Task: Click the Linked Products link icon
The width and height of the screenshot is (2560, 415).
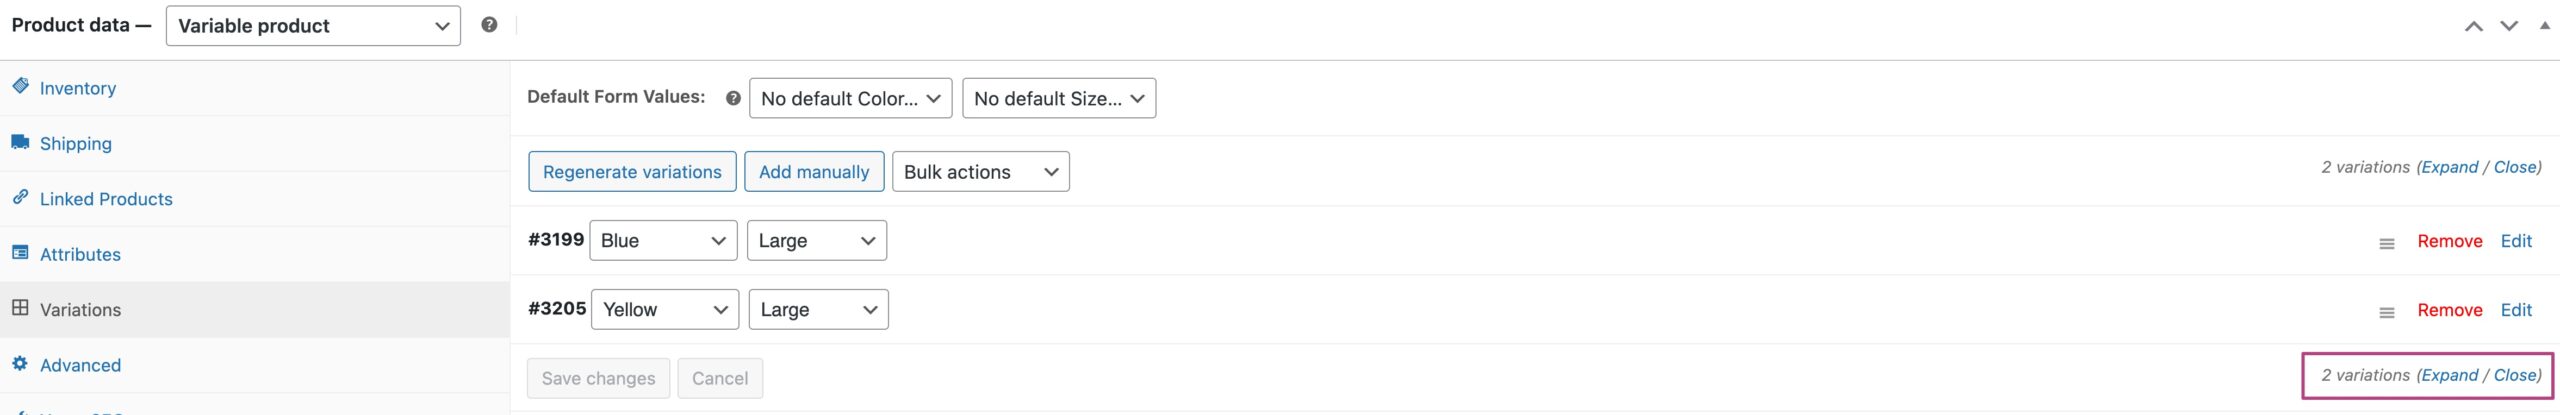Action: coord(20,197)
